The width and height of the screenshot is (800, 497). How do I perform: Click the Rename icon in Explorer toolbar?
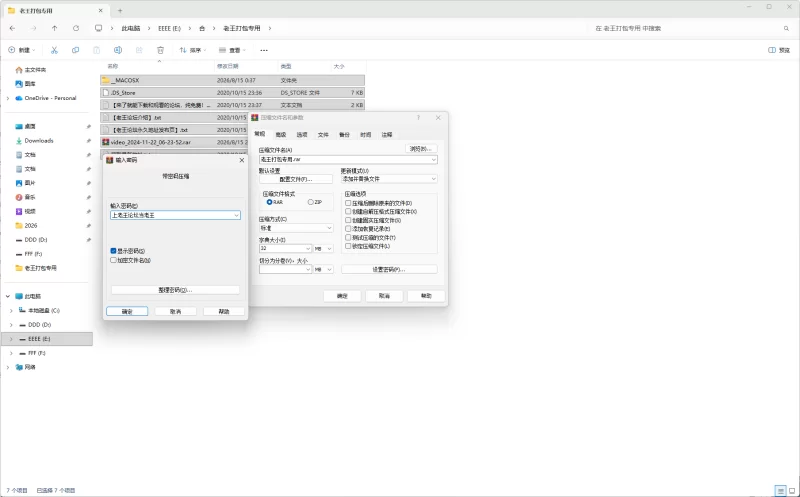118,50
